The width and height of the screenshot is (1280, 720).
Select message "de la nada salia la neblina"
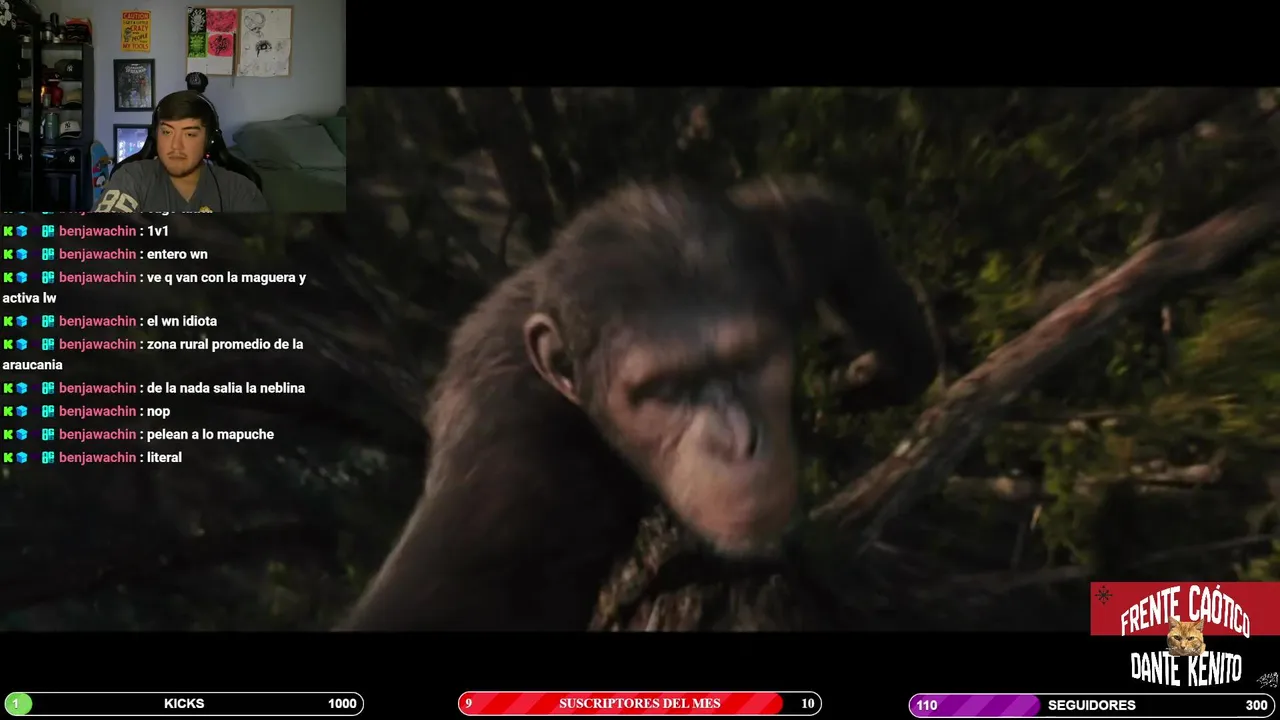pos(226,388)
